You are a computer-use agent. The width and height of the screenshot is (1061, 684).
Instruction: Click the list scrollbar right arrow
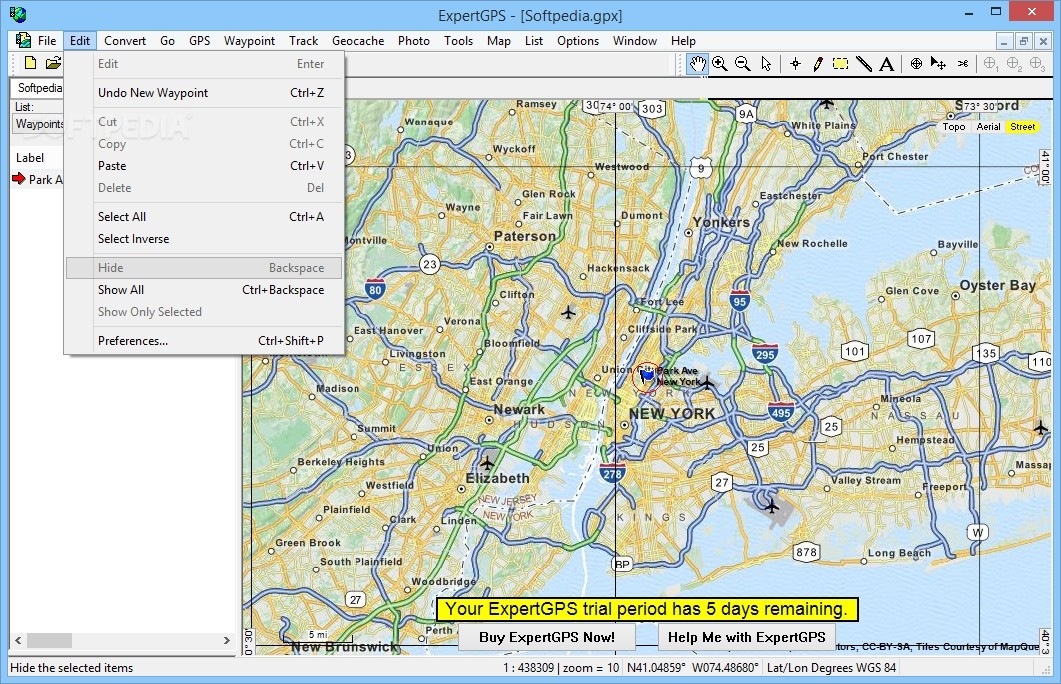click(x=227, y=640)
